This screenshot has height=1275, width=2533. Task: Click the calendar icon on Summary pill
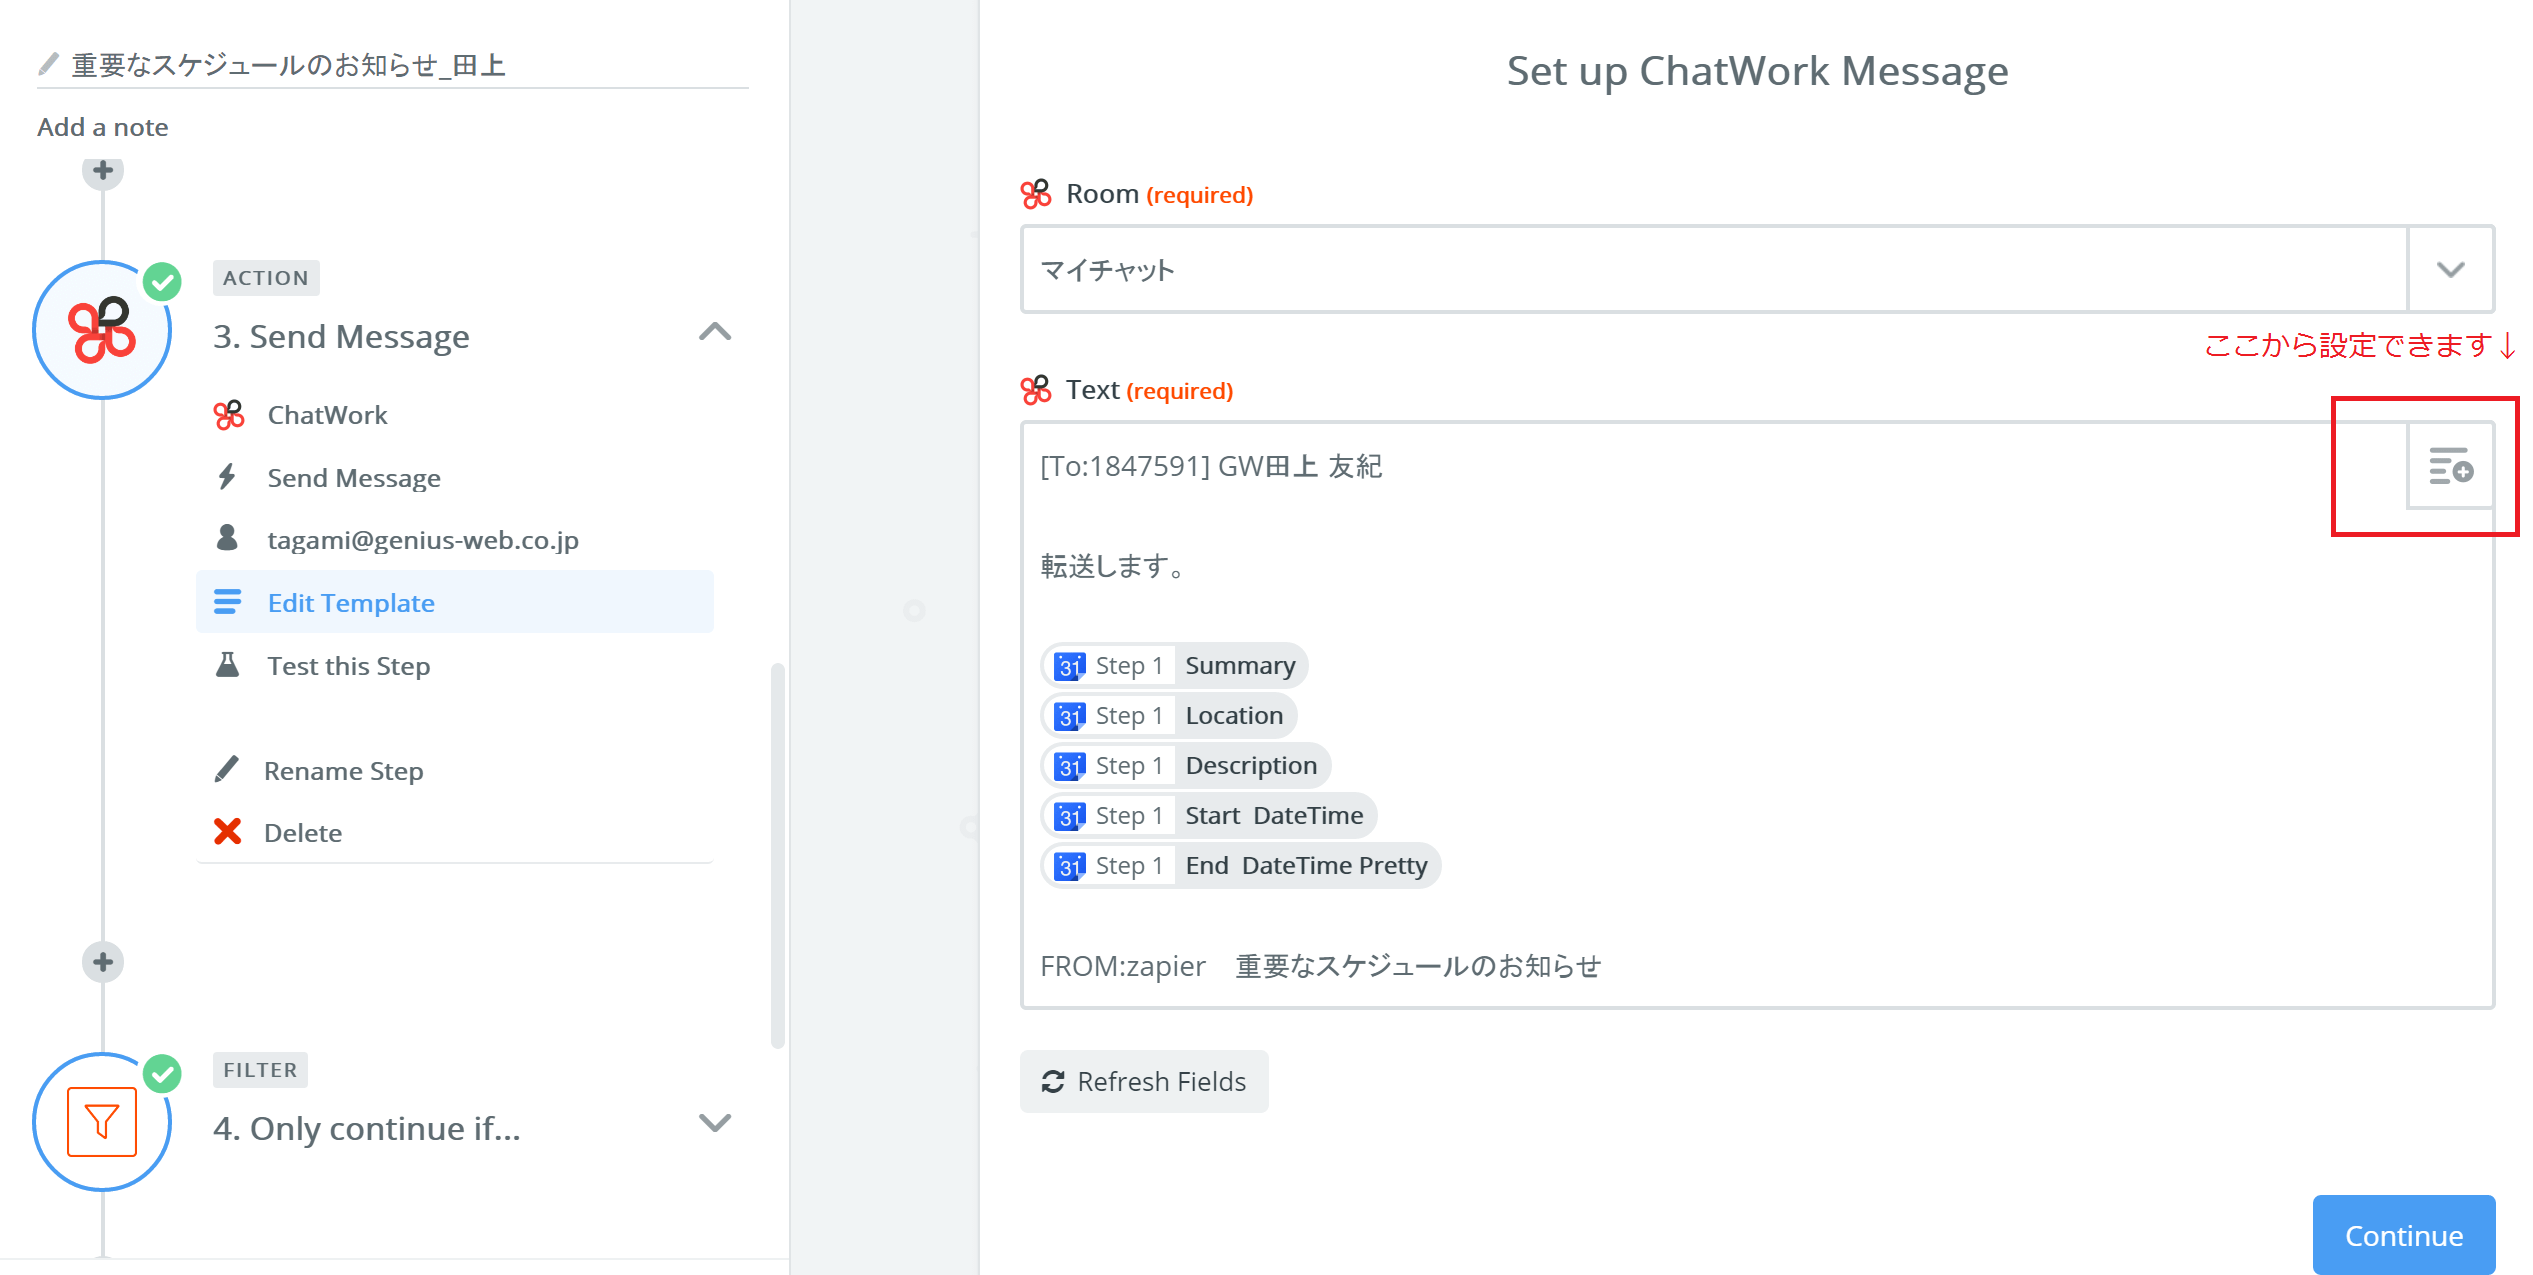(x=1069, y=666)
